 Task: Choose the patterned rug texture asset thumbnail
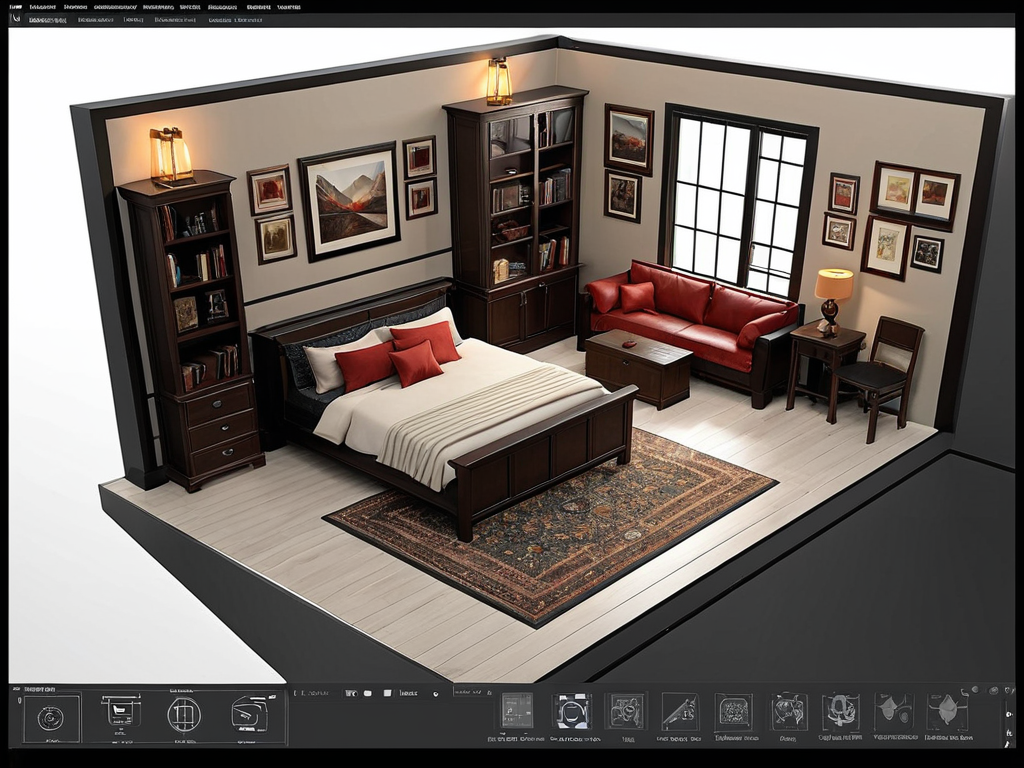[733, 711]
